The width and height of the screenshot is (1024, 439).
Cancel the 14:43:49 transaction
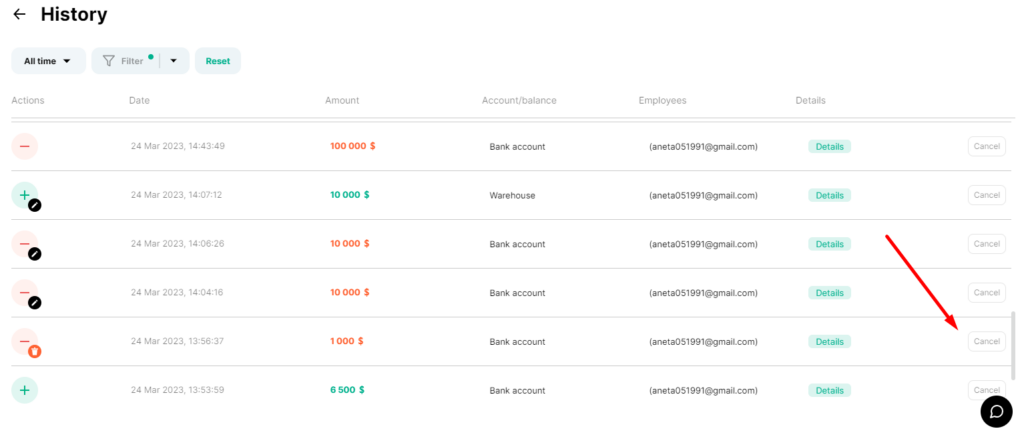987,146
